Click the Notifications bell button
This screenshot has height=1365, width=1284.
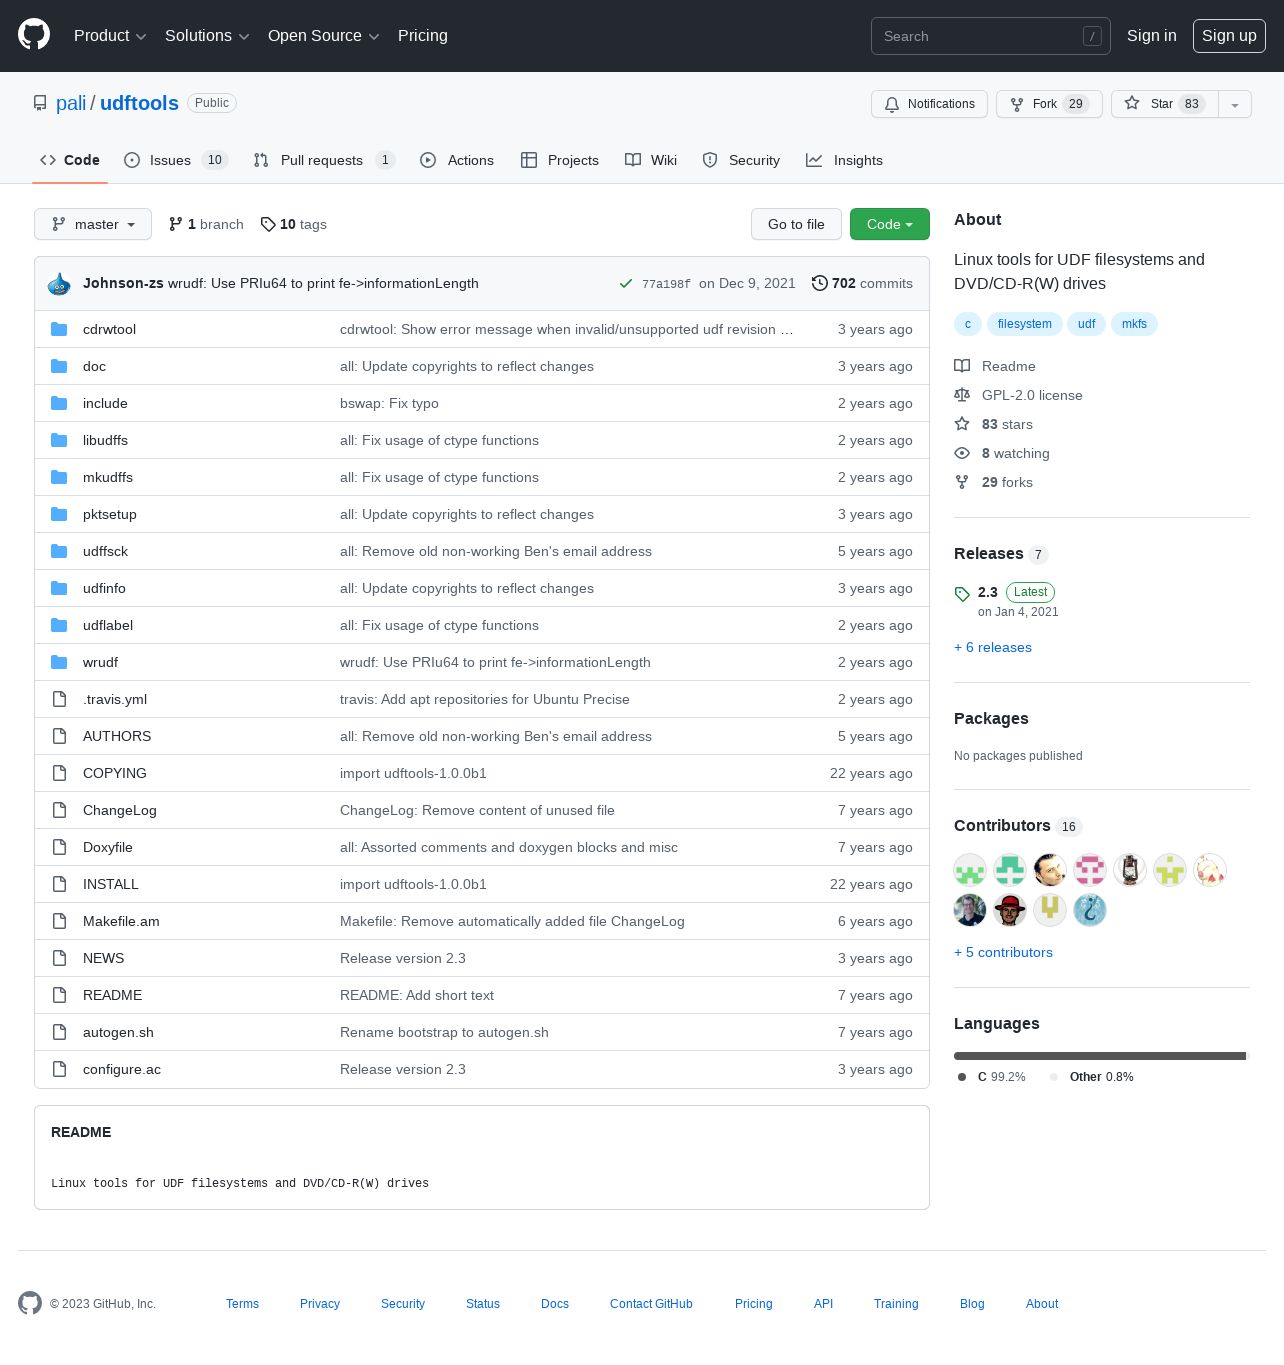(x=929, y=104)
